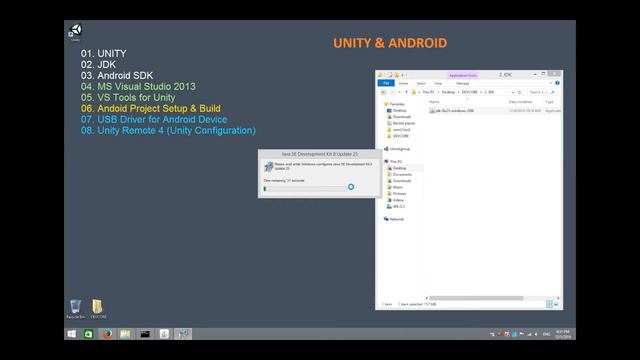The image size is (640, 360).
Task: Open the Windows Start button
Action: pyautogui.click(x=71, y=334)
